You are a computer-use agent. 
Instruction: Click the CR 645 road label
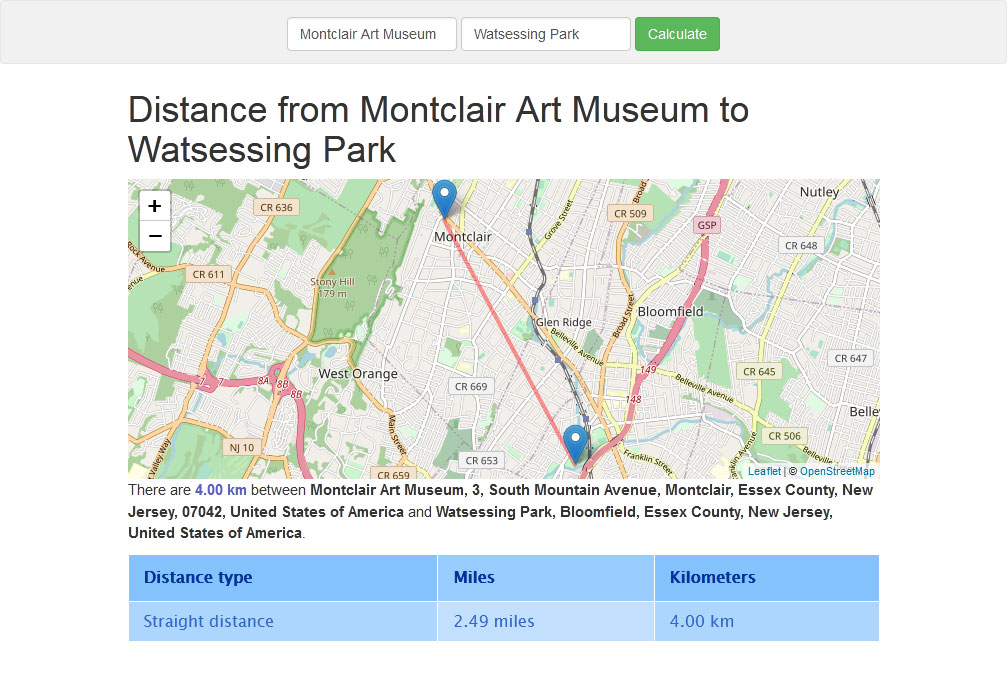coord(759,371)
